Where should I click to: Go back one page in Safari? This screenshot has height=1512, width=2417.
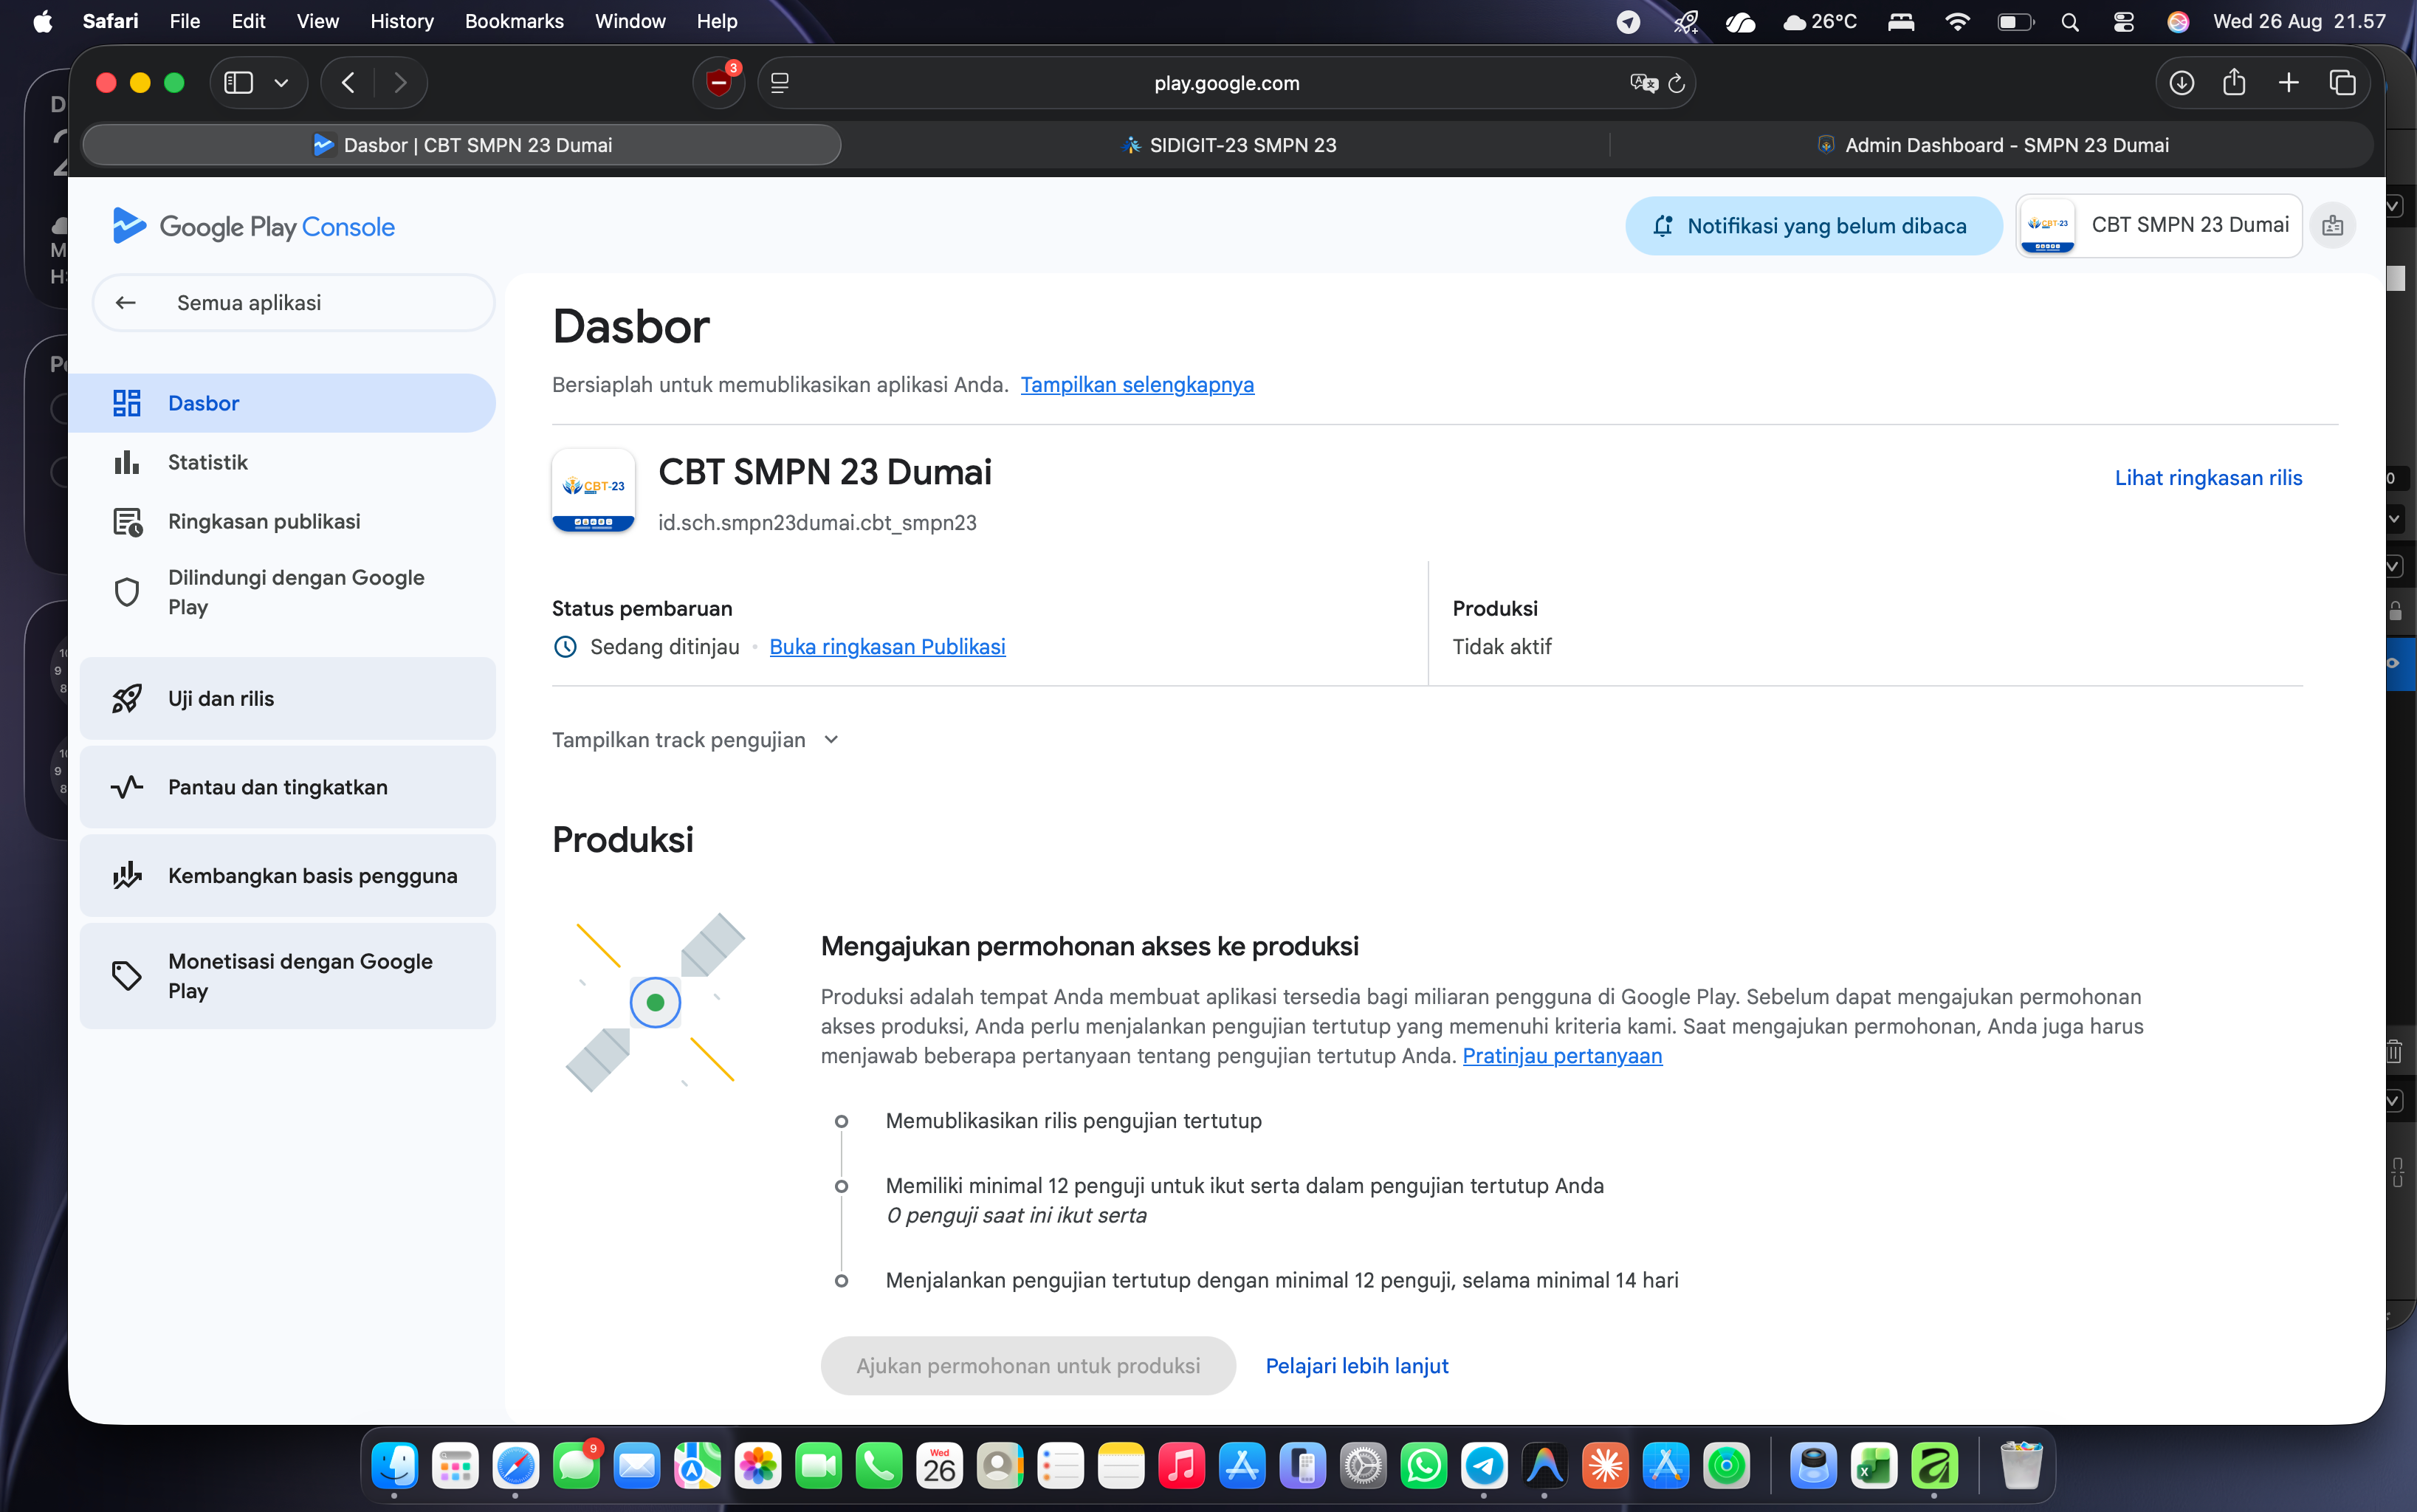[x=348, y=83]
